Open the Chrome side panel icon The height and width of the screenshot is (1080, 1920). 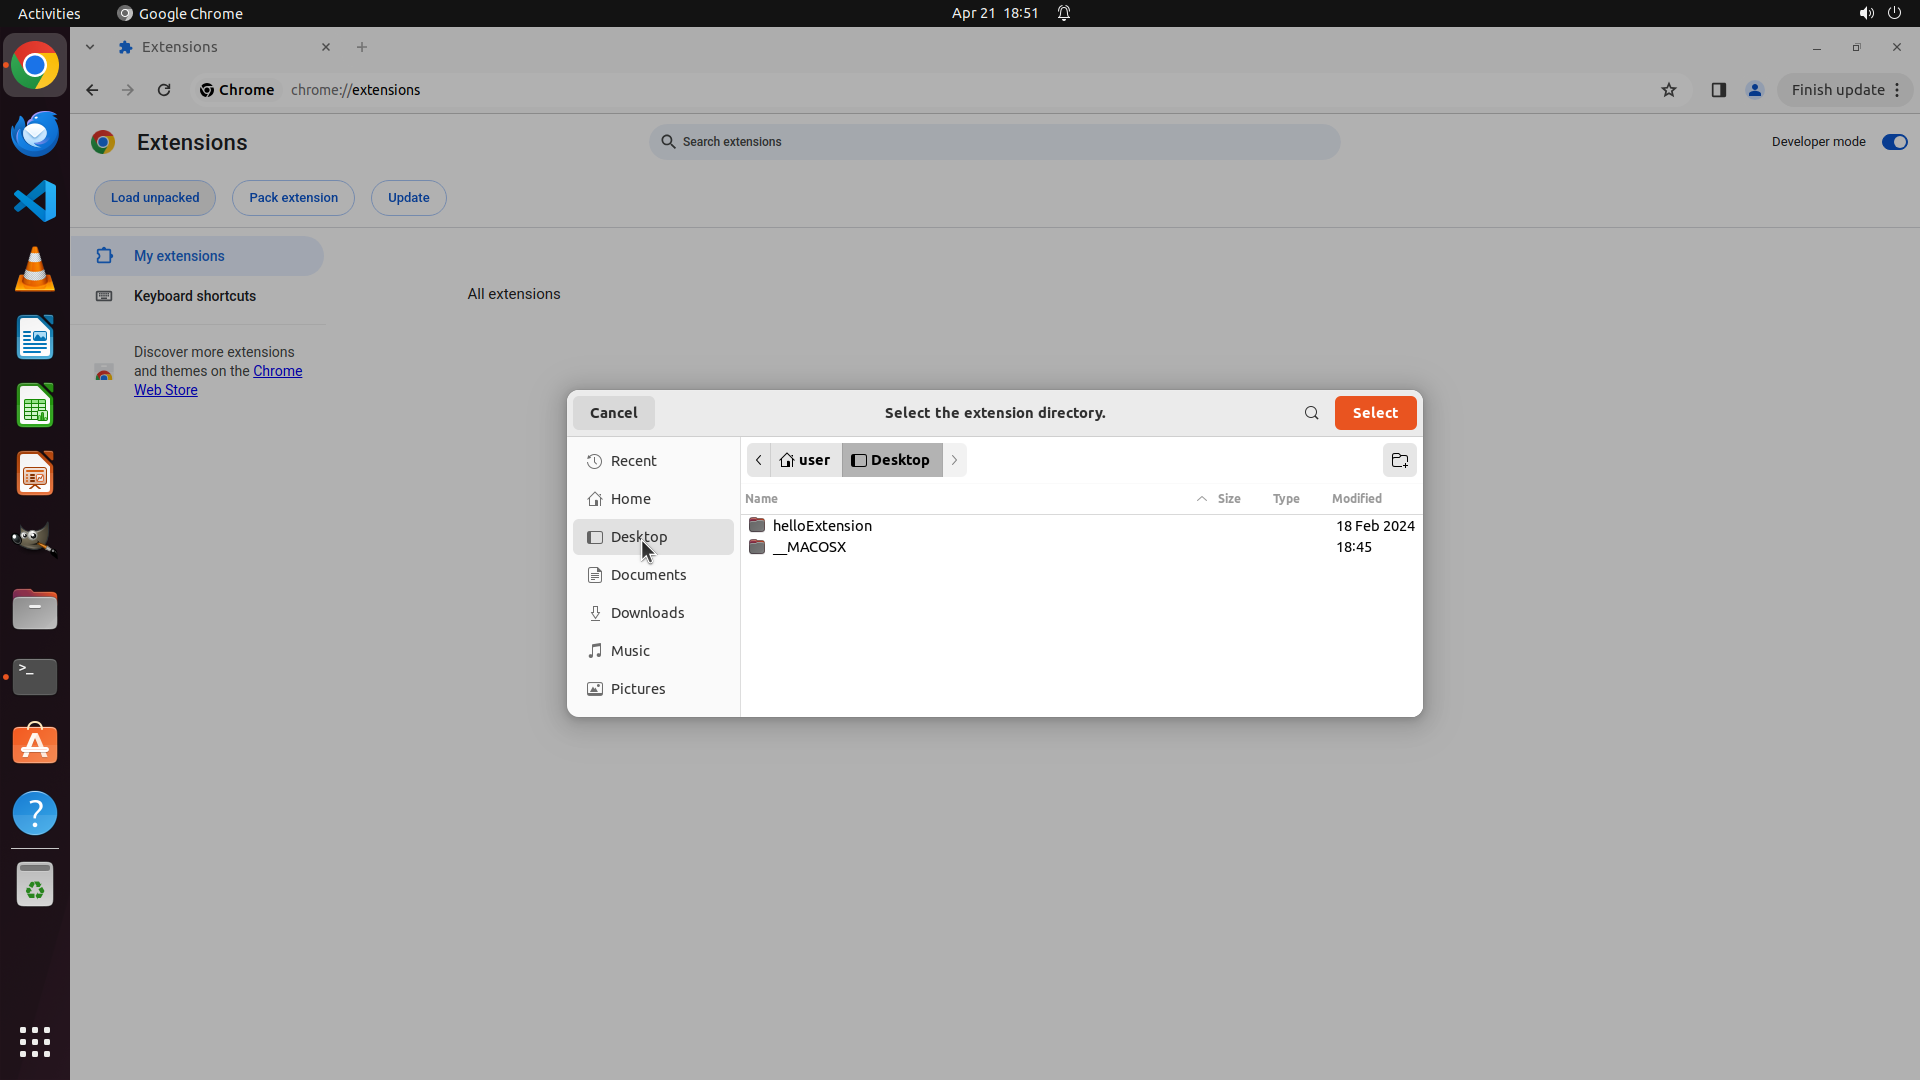point(1718,90)
